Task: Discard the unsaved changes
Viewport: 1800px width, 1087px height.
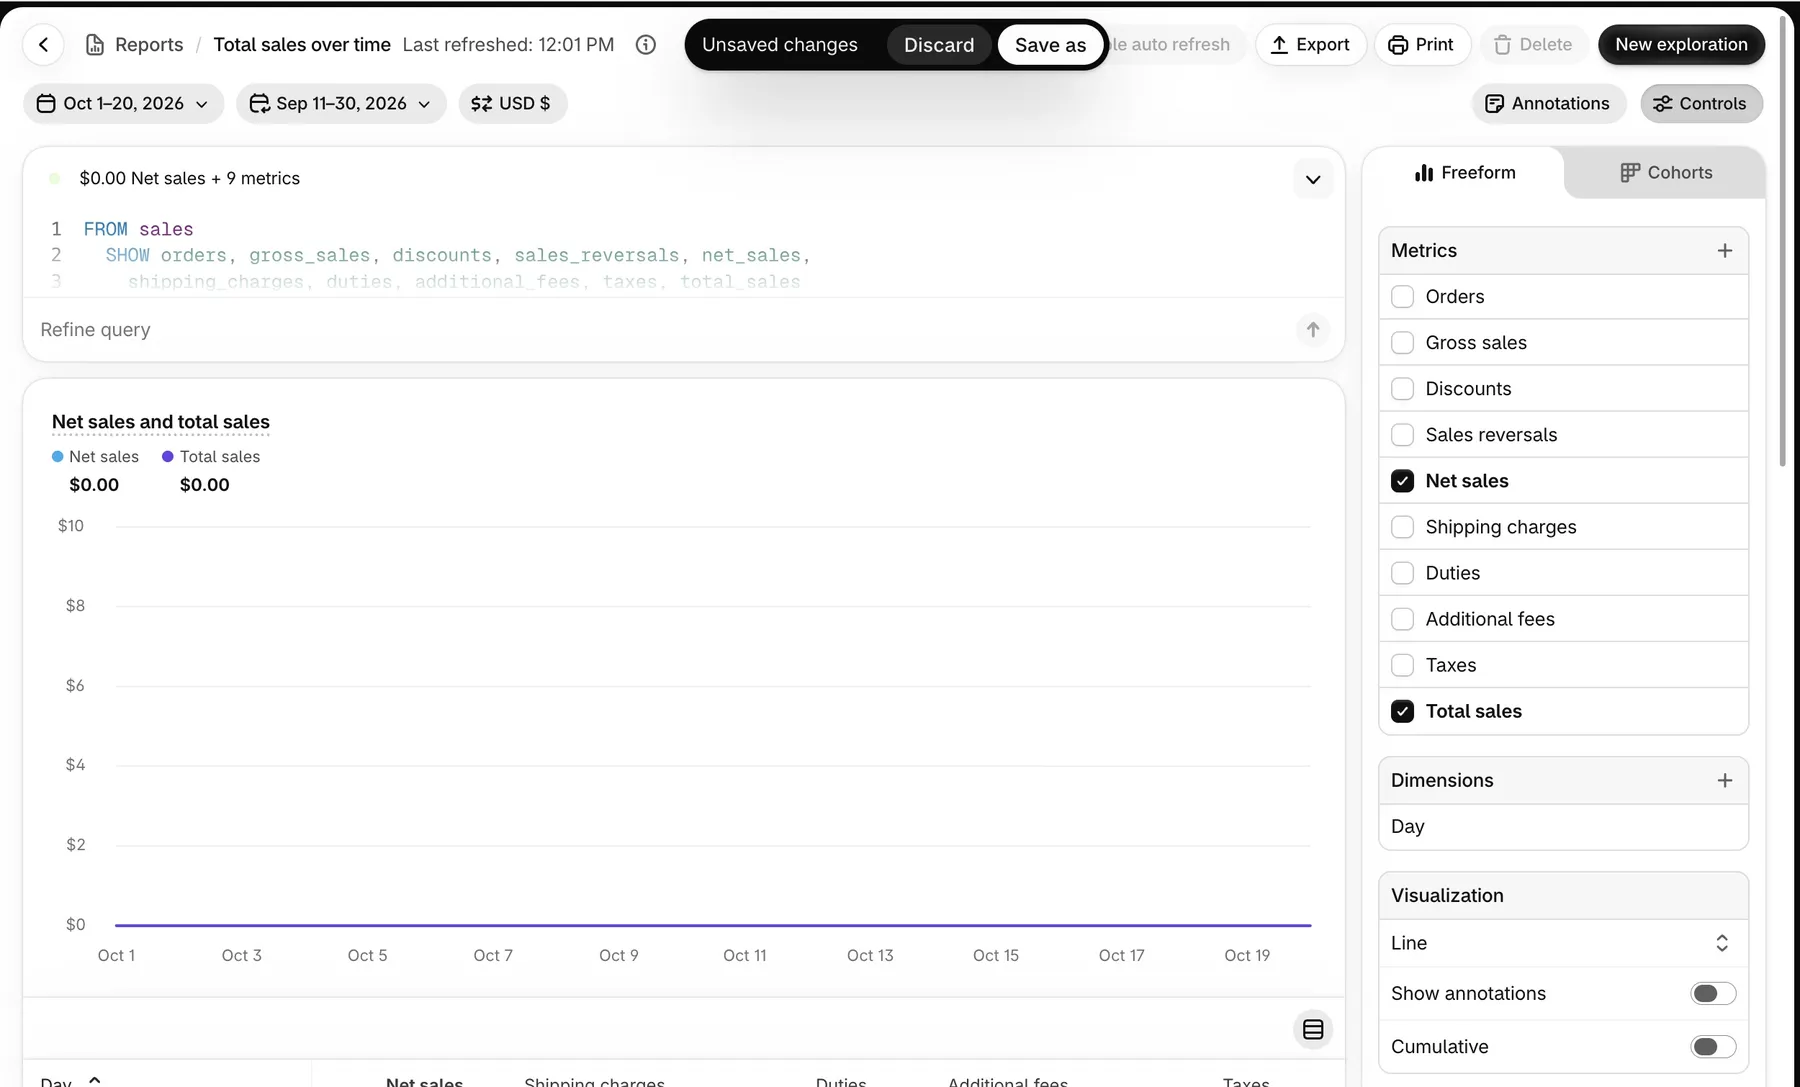Action: click(x=939, y=45)
